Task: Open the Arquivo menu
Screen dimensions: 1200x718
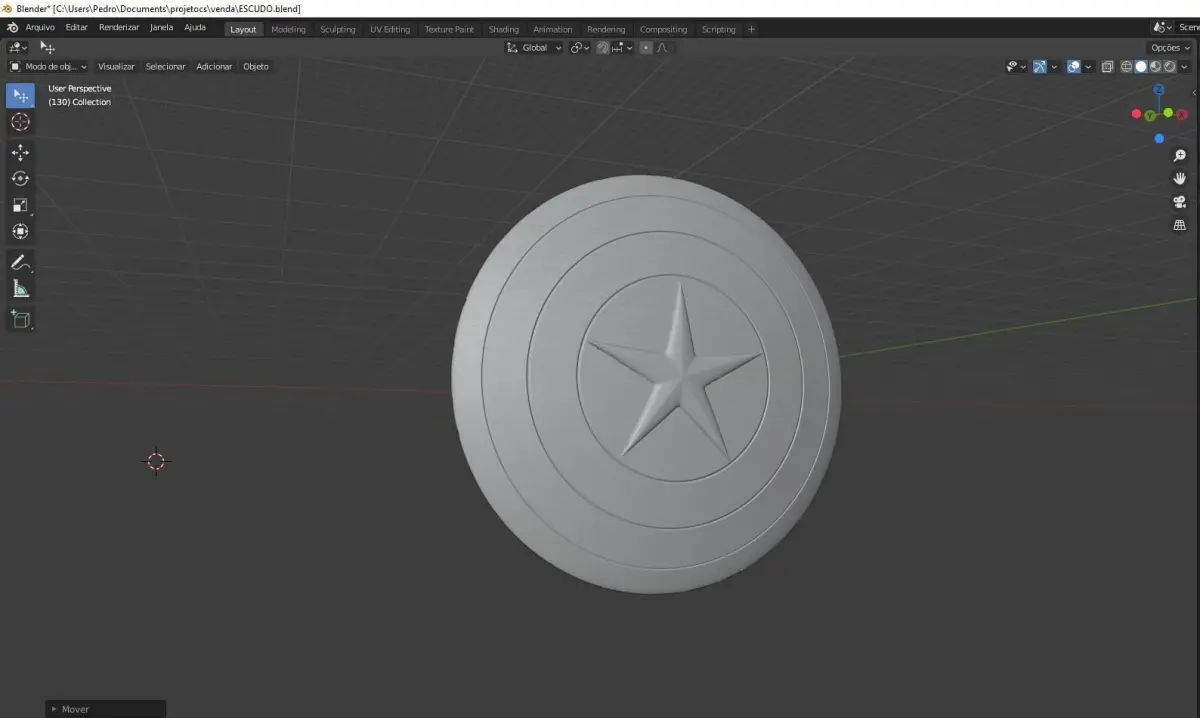Action: [x=41, y=28]
